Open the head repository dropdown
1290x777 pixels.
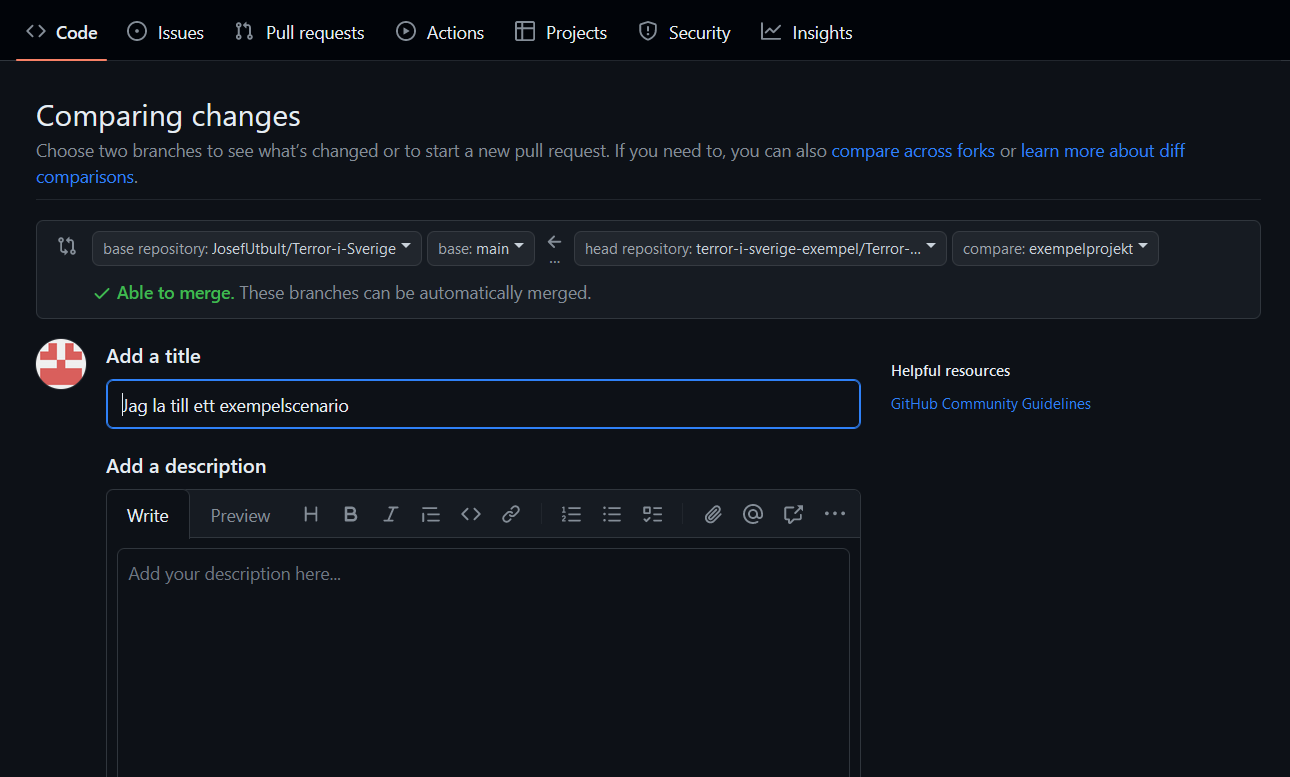[760, 248]
